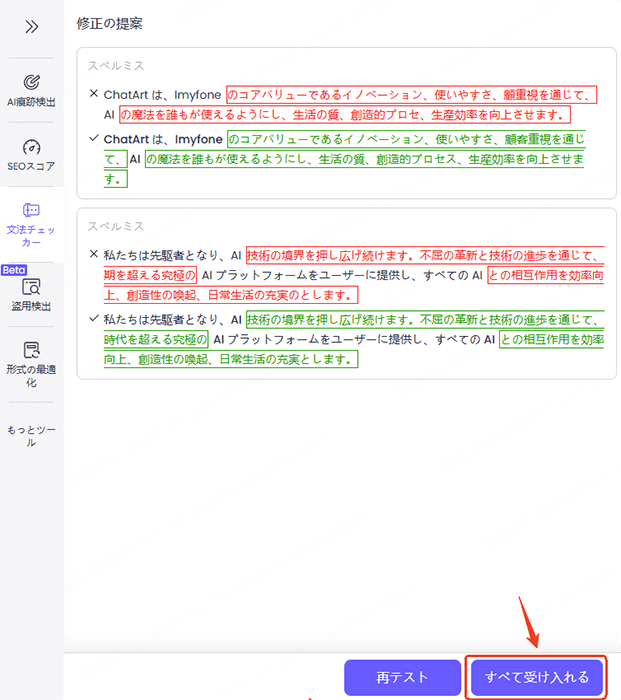The image size is (621, 700).
Task: Select the 盗用検出 sidebar label
Action: [x=31, y=306]
